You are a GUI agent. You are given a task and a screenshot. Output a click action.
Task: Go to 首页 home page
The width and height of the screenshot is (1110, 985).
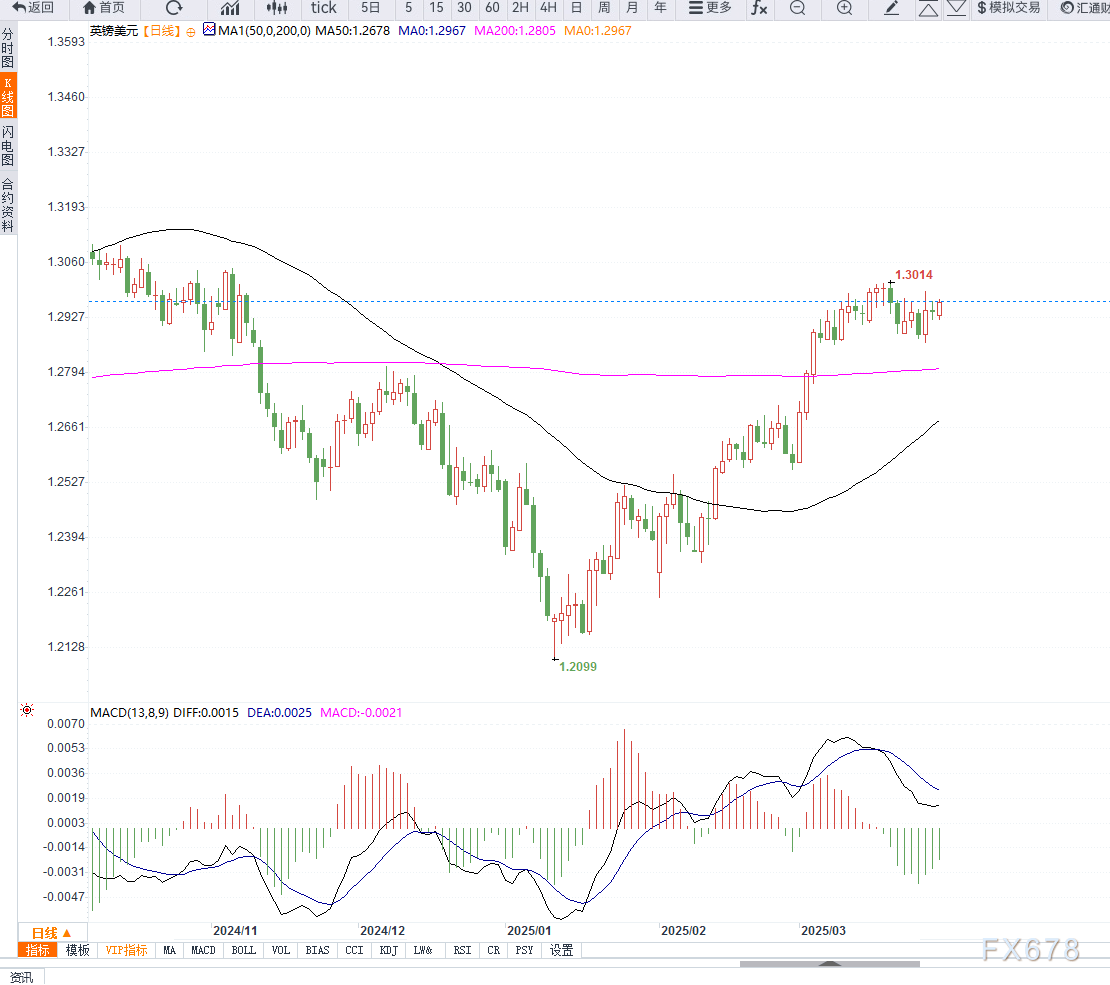click(104, 8)
